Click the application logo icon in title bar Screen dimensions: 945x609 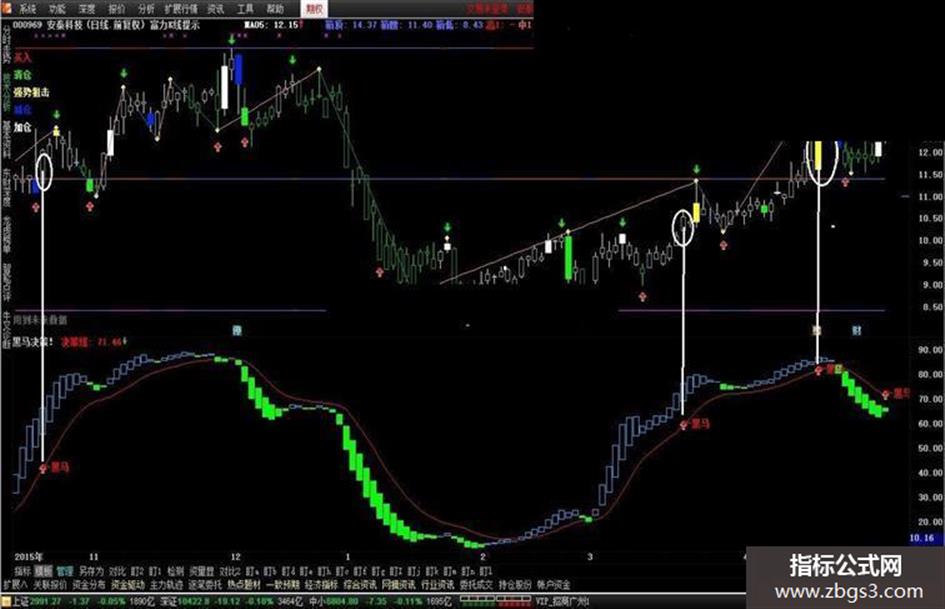(7, 8)
